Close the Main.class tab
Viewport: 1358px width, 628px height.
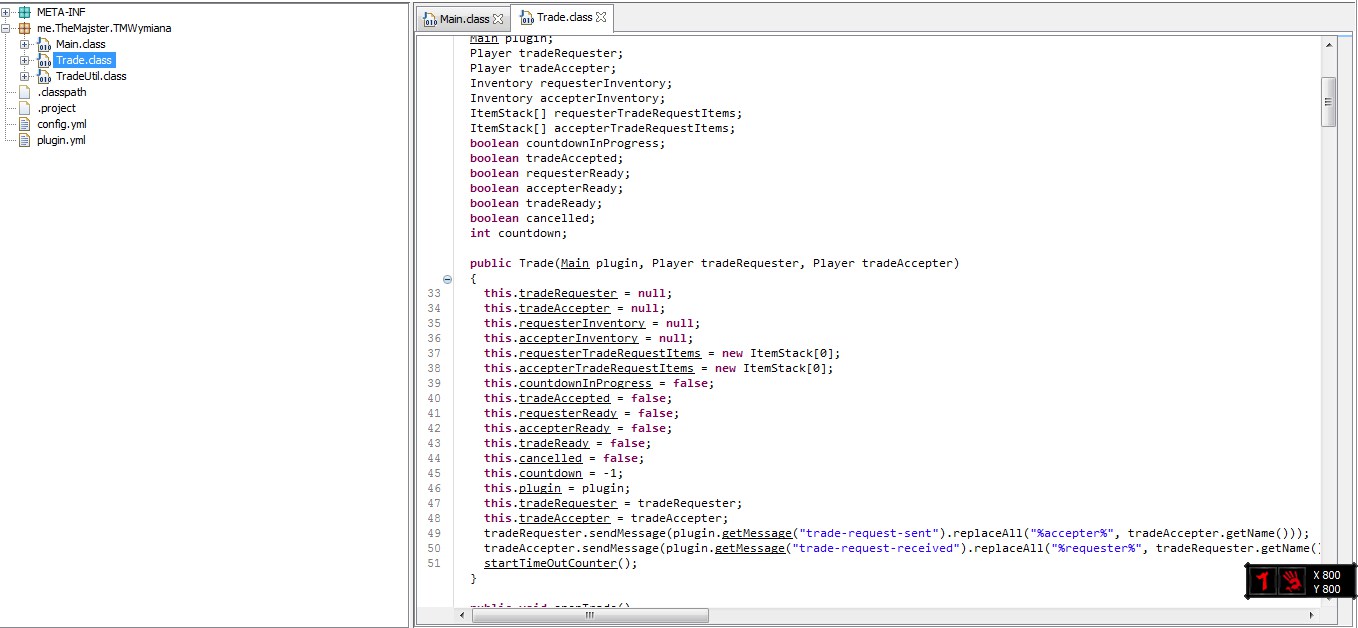498,19
